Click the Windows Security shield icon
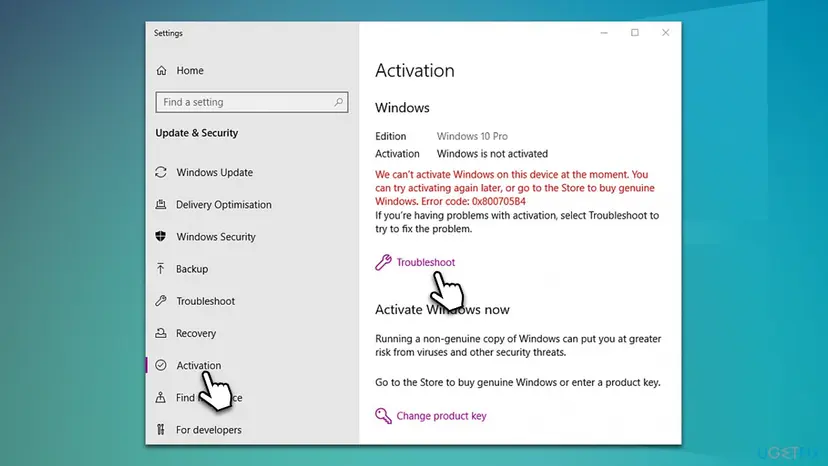 tap(161, 236)
